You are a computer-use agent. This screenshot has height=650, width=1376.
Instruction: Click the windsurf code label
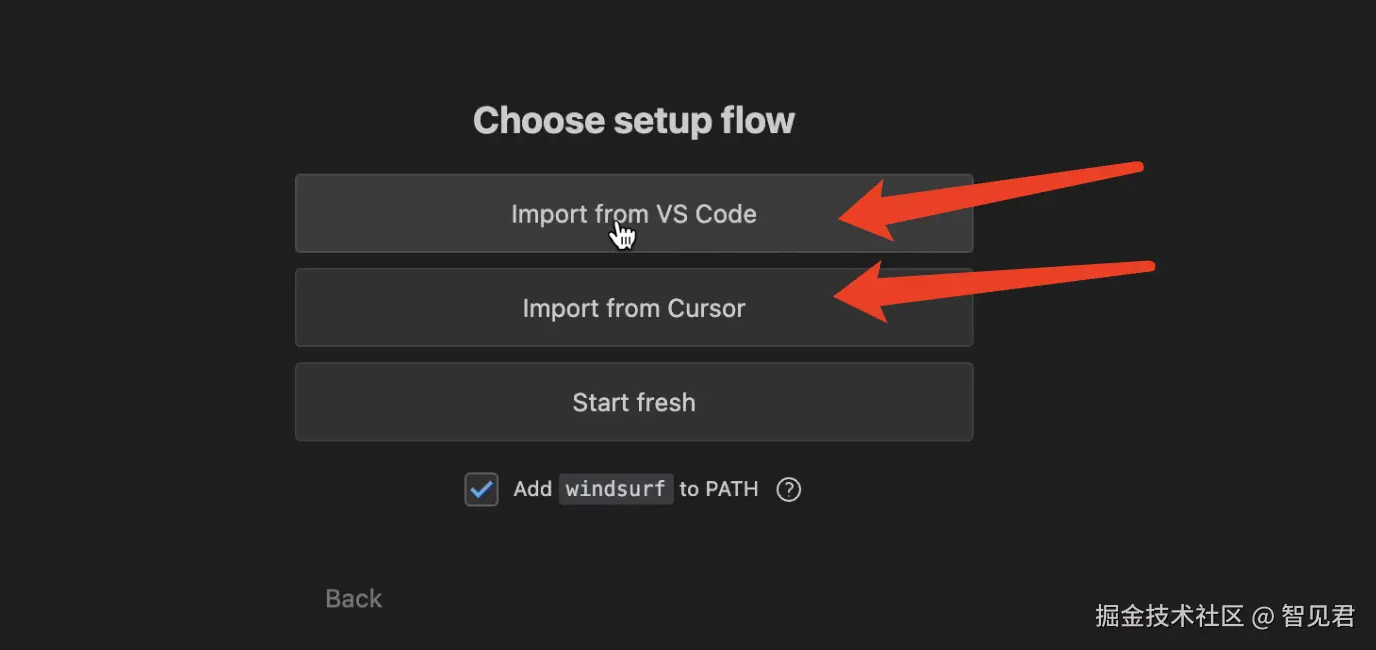point(615,489)
